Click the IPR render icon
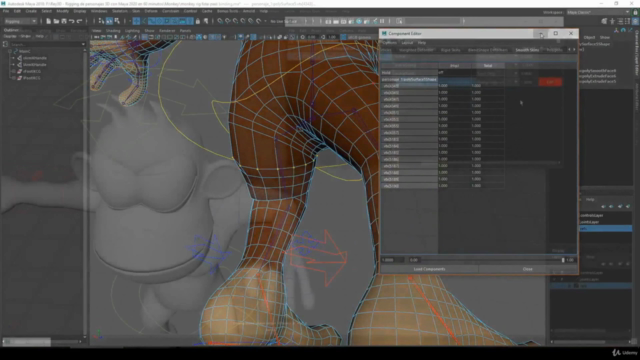Image resolution: width=640 pixels, height=360 pixels. (344, 21)
